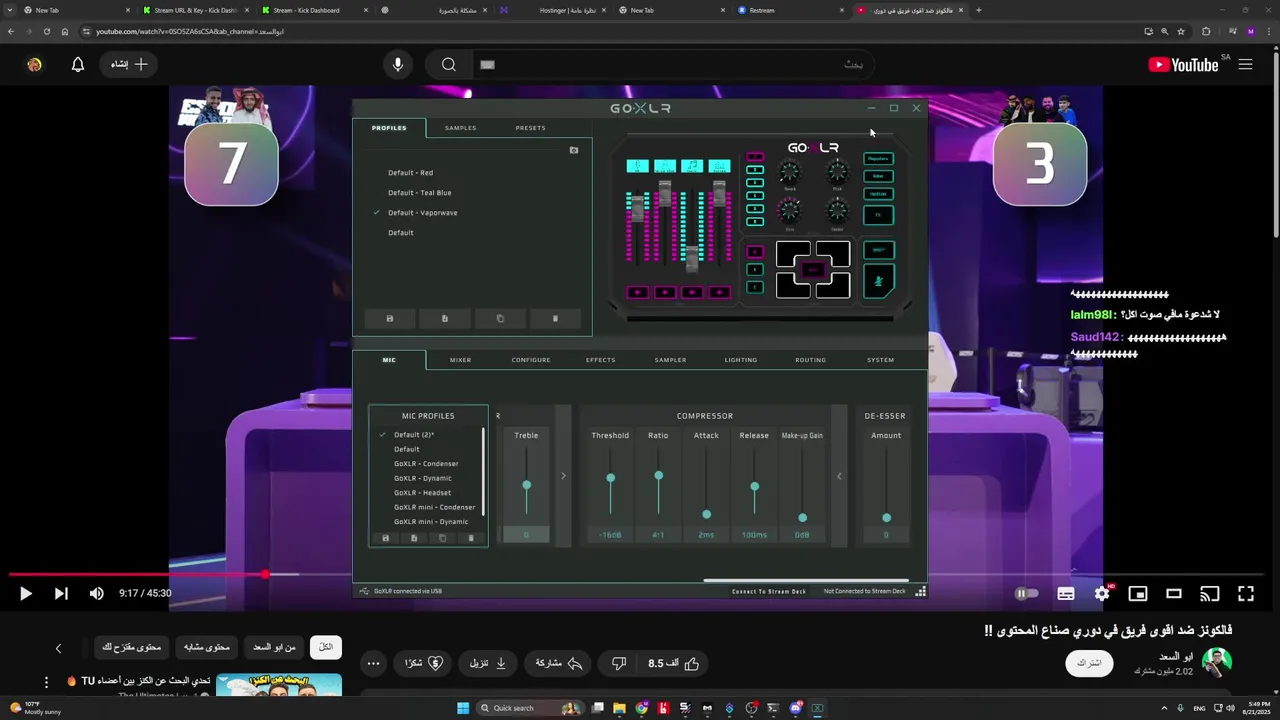
Task: Open Chrome from the taskbar
Action: [x=641, y=708]
